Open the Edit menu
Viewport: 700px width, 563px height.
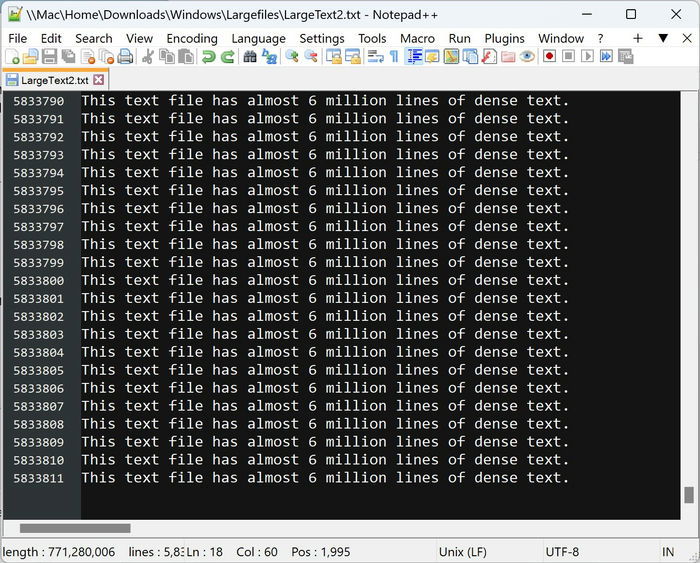[51, 38]
